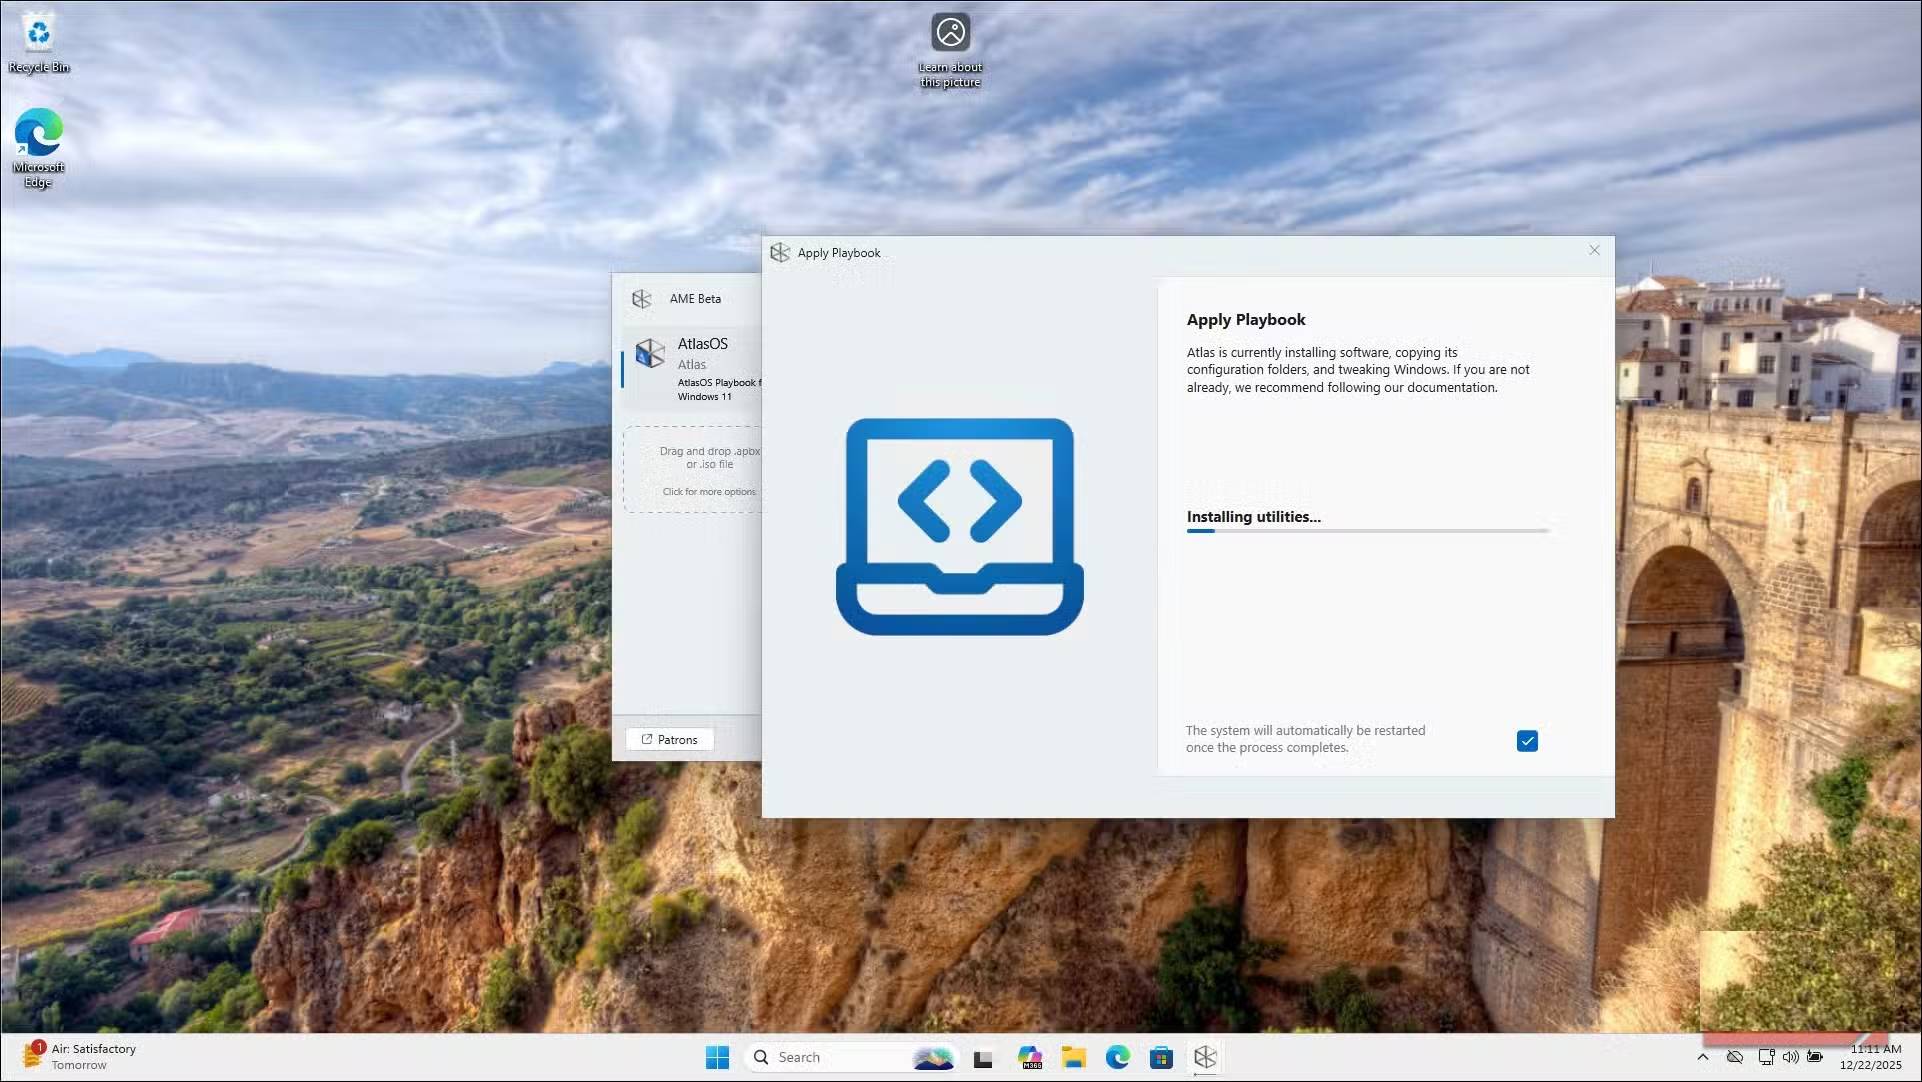Image resolution: width=1922 pixels, height=1082 pixels.
Task: Click the Apply Playbook title bar icon
Action: 780,253
